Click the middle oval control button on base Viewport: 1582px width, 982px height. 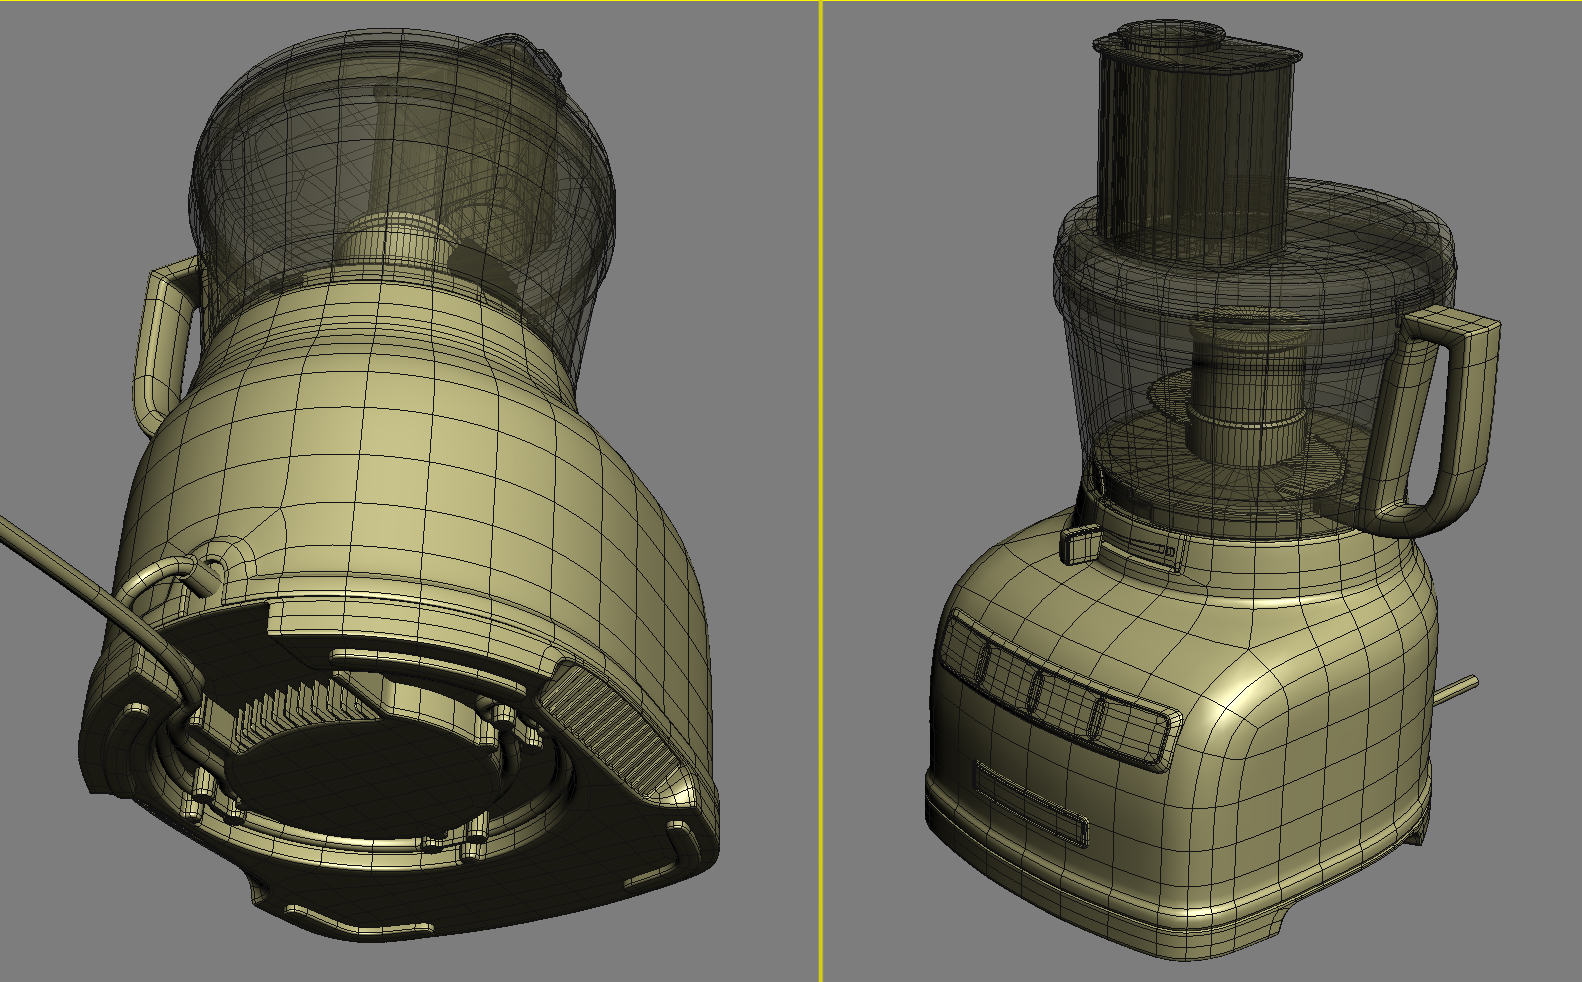1037,689
